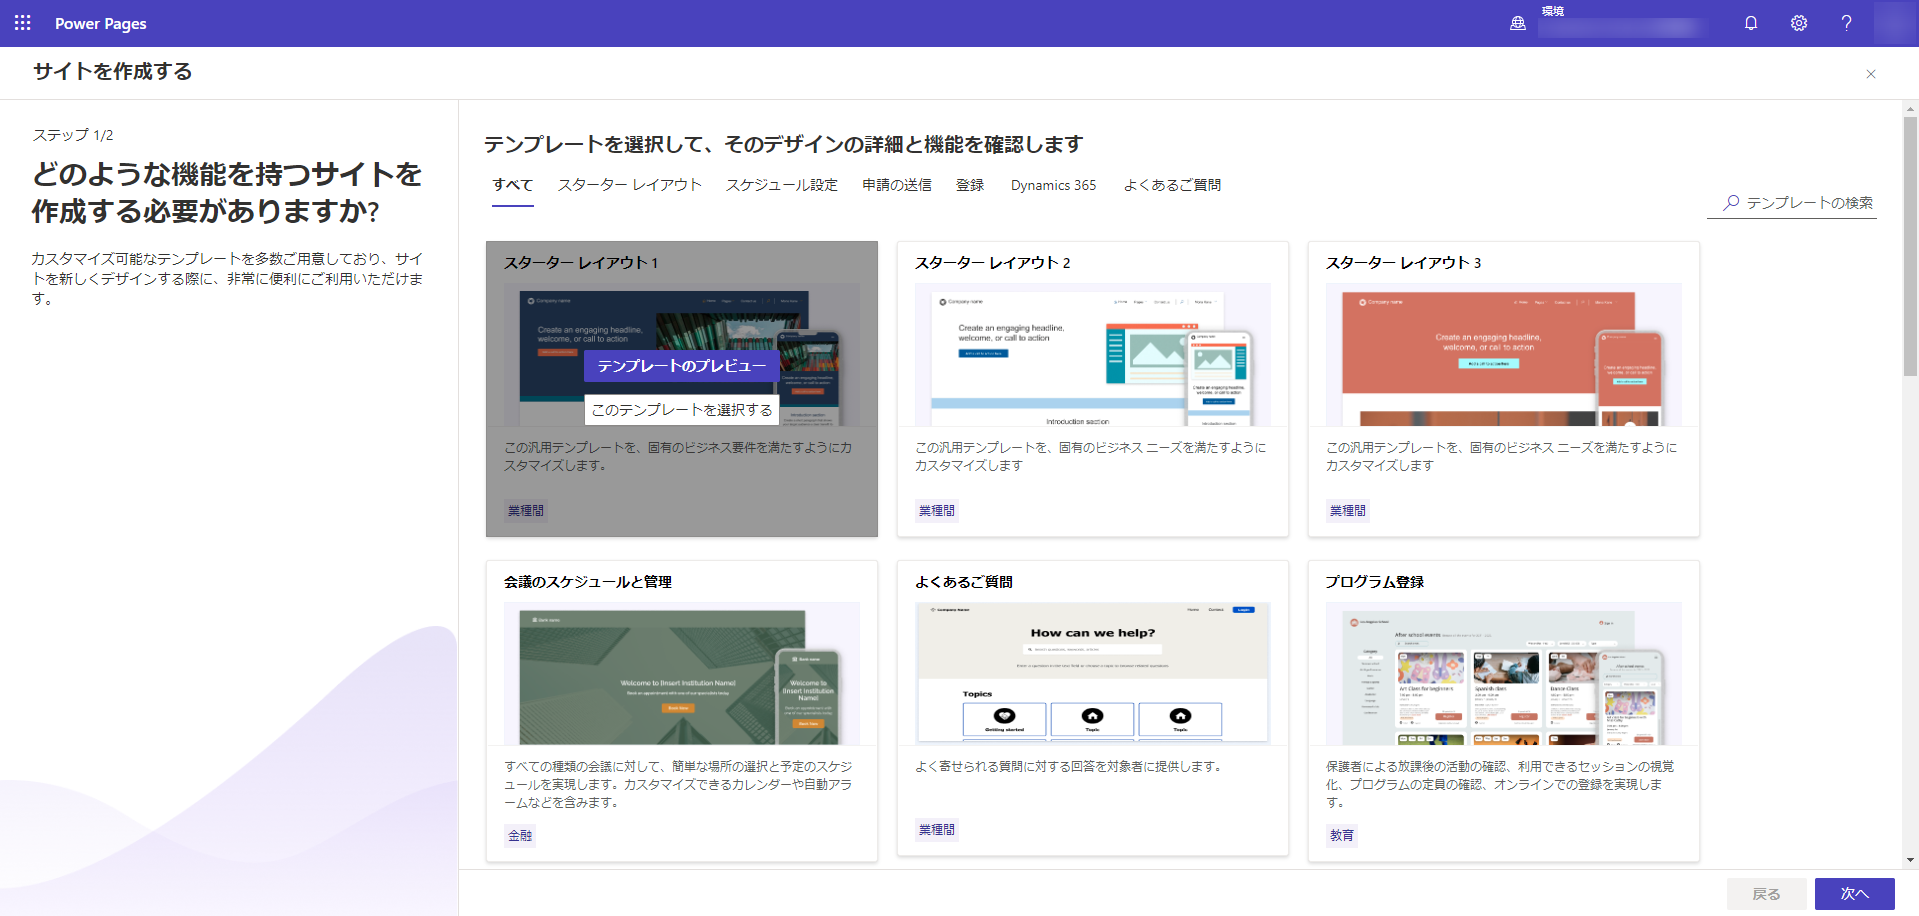This screenshot has width=1919, height=916.
Task: Switch to よくあるご質問 tab
Action: tap(1172, 185)
